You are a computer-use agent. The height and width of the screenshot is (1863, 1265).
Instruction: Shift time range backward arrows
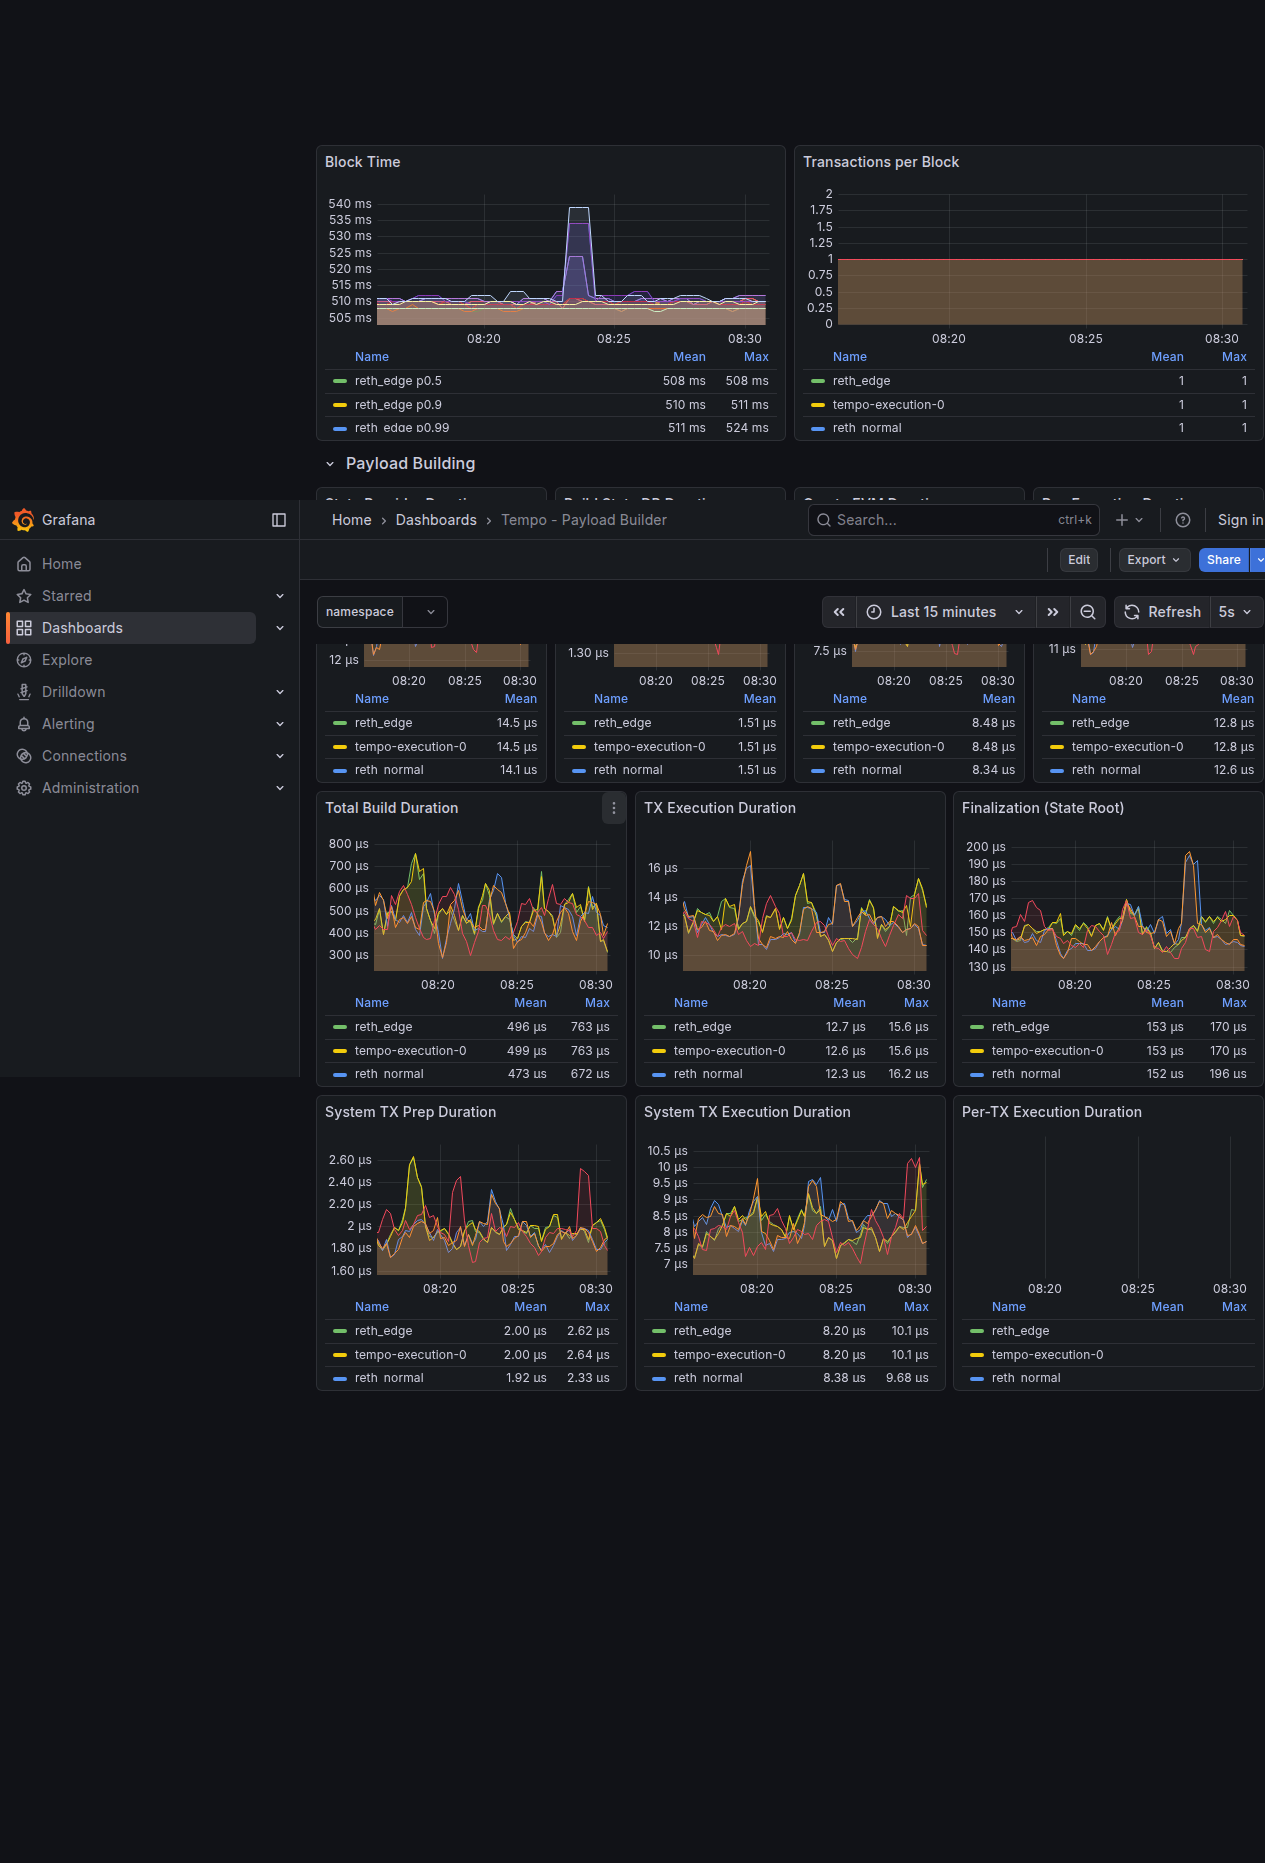[839, 612]
